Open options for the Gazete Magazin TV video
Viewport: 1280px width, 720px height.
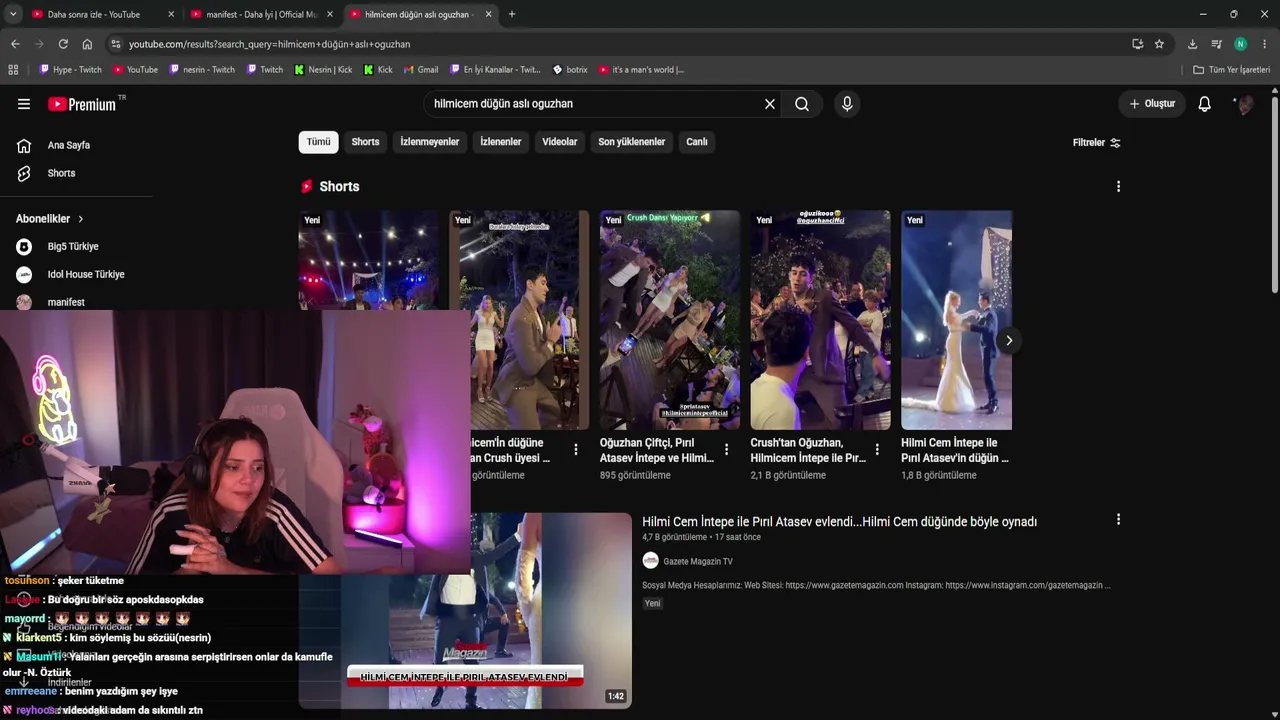(x=1118, y=519)
